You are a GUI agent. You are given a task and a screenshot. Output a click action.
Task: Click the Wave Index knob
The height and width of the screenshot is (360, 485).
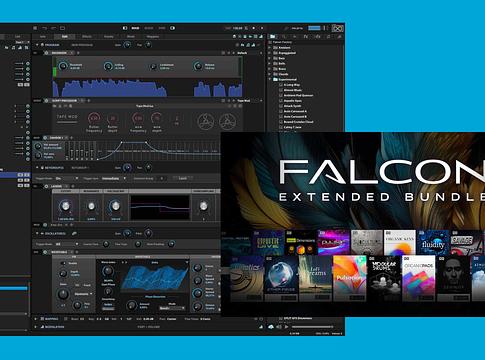[108, 271]
